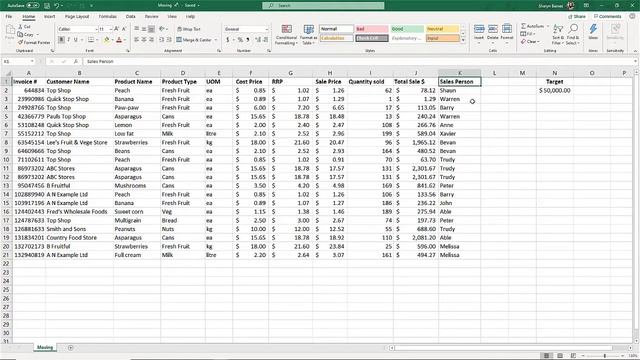
Task: Select the Format Painter tool
Action: [34, 42]
